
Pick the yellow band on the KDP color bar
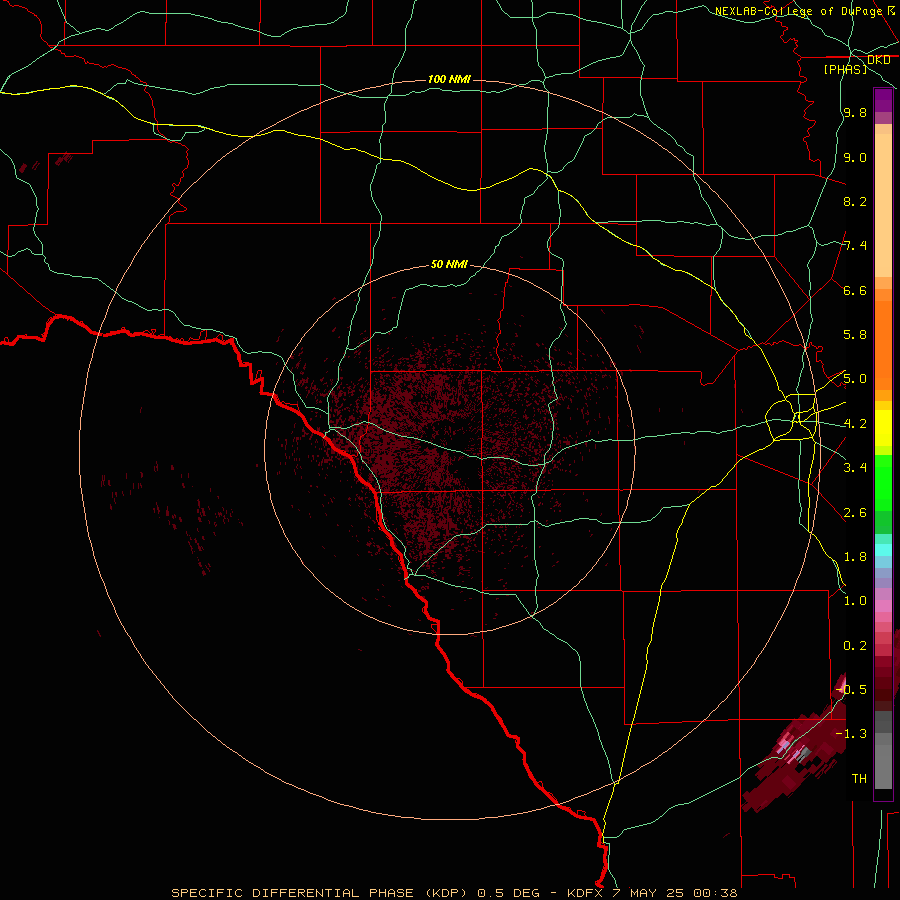[883, 428]
